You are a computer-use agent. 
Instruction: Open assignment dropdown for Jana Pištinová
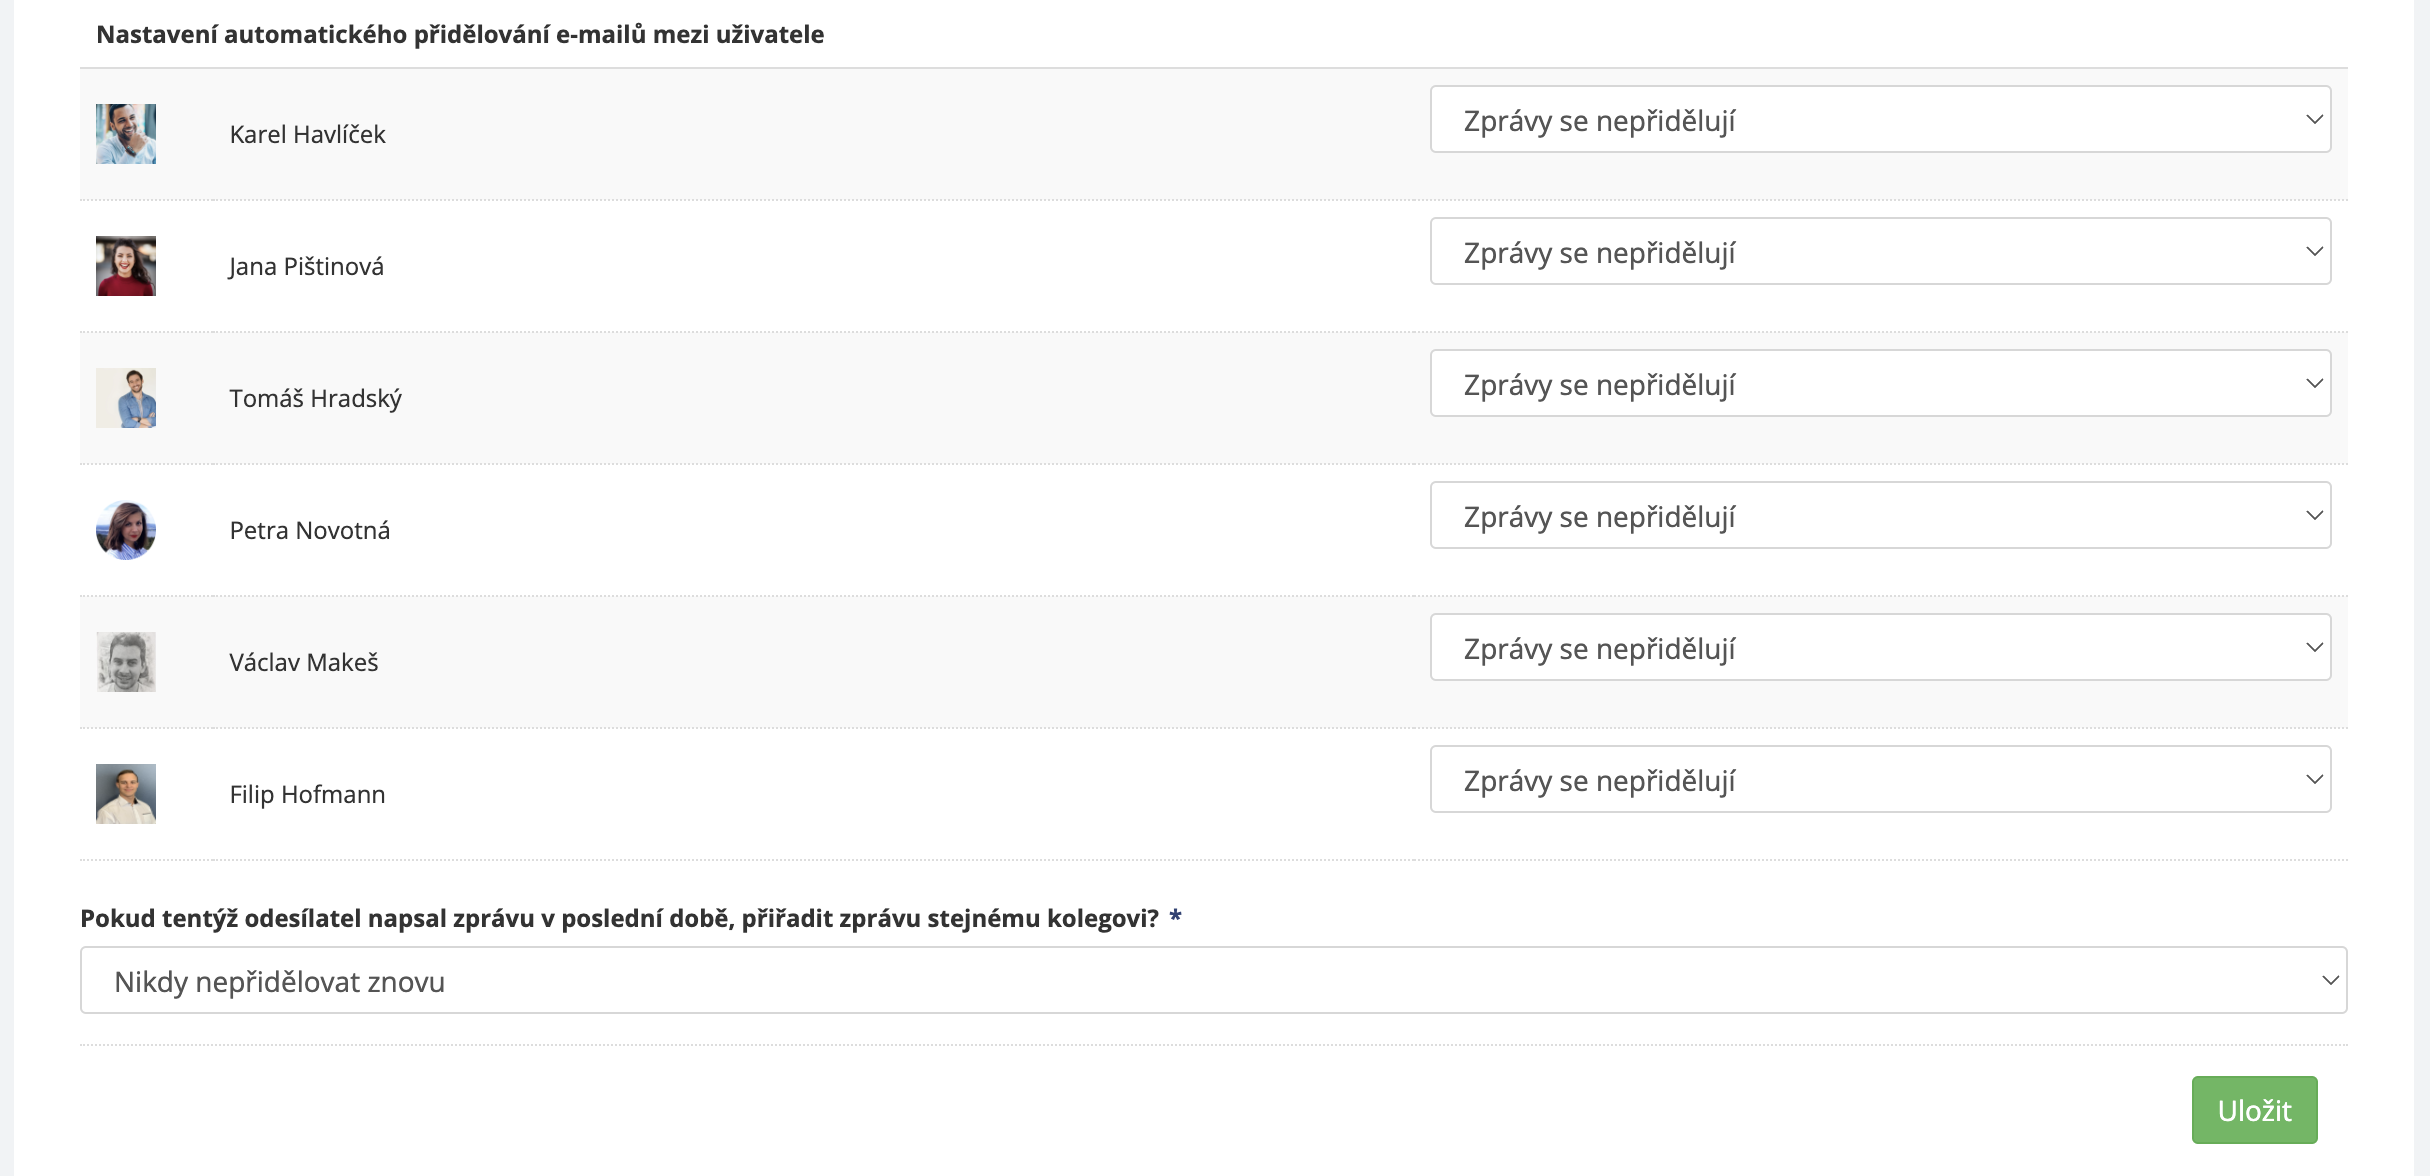point(1880,252)
